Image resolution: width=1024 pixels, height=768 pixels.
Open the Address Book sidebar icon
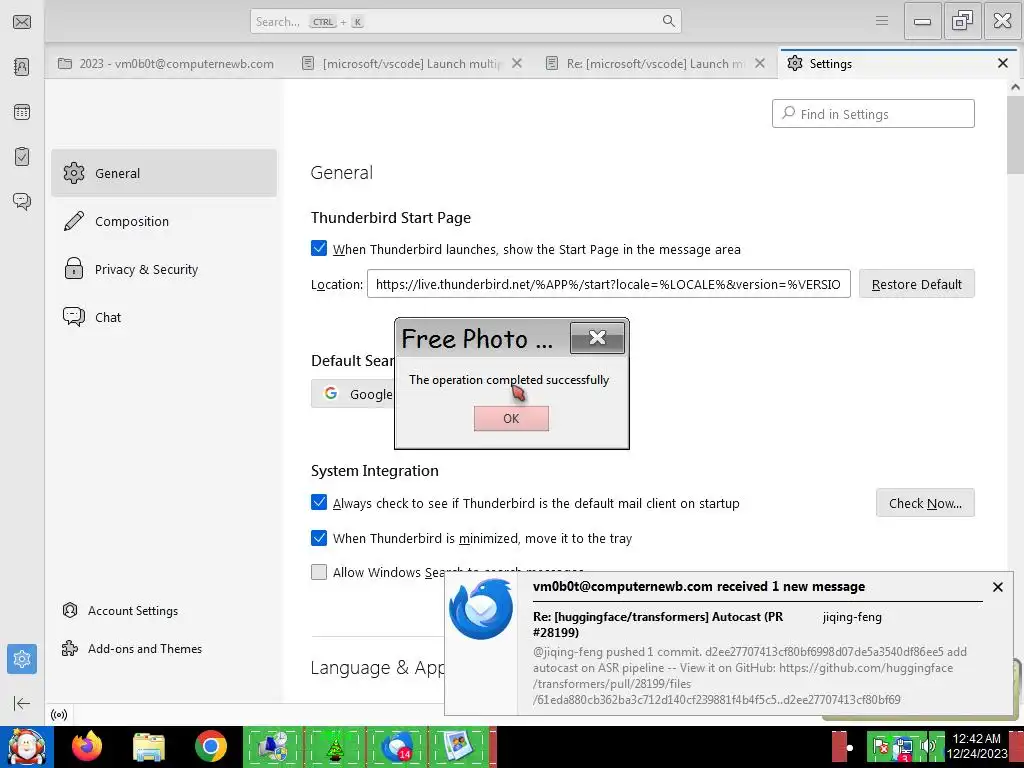[x=22, y=67]
